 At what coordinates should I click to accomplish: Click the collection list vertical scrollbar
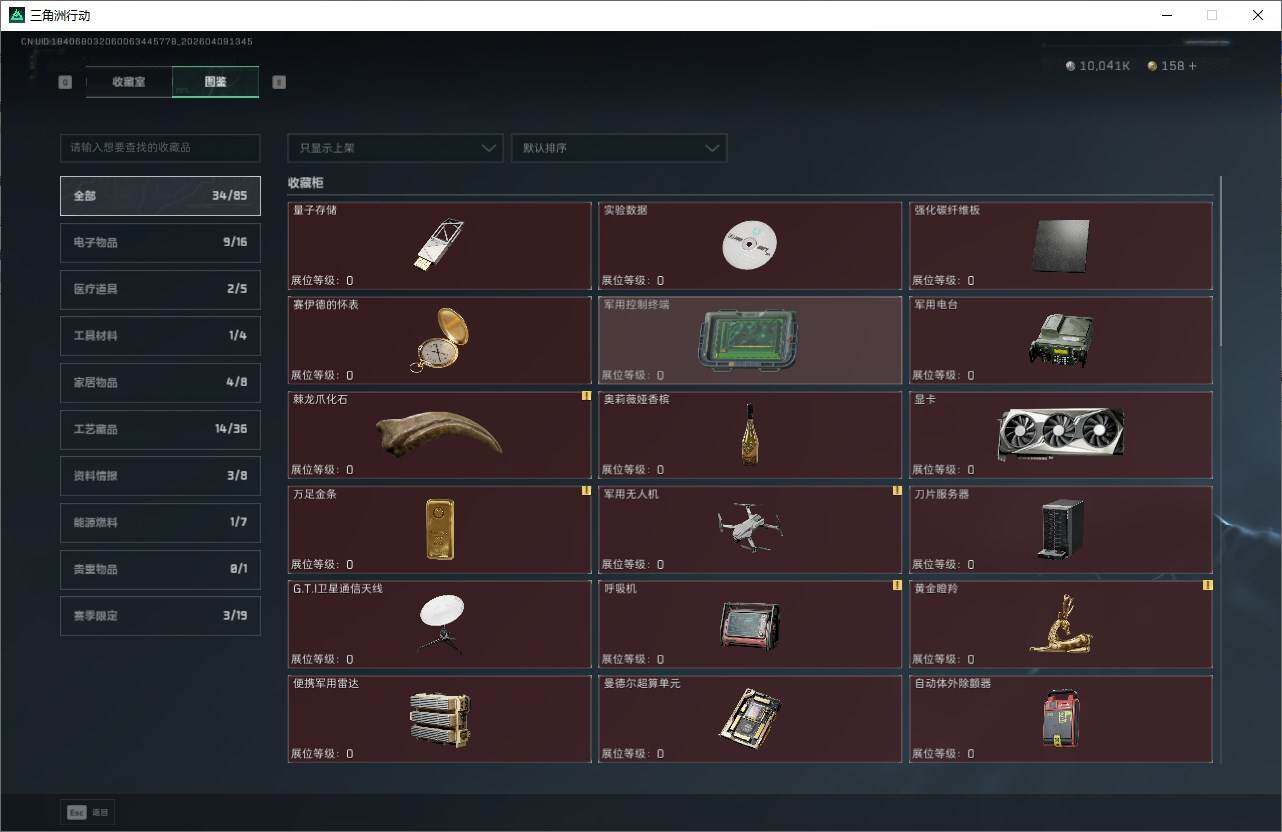point(1221,262)
